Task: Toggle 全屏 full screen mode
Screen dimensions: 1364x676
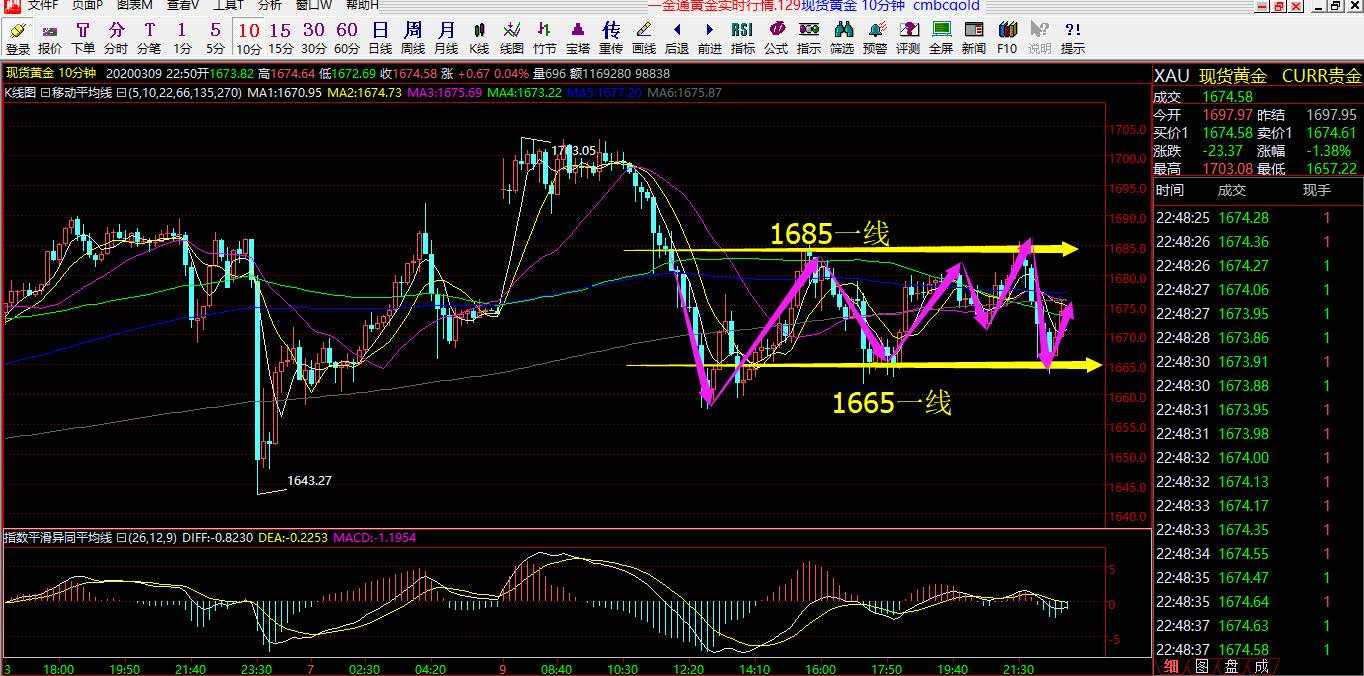Action: 941,38
